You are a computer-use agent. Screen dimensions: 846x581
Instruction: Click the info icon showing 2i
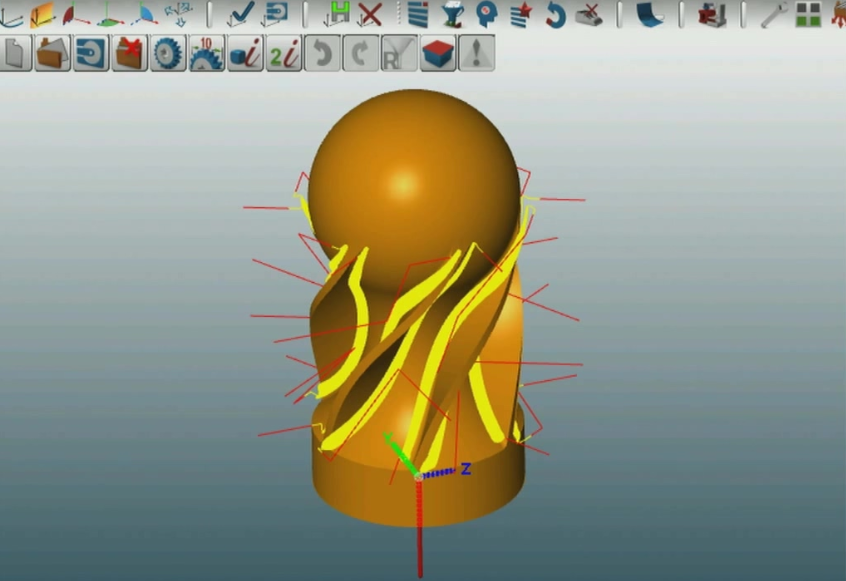click(284, 55)
